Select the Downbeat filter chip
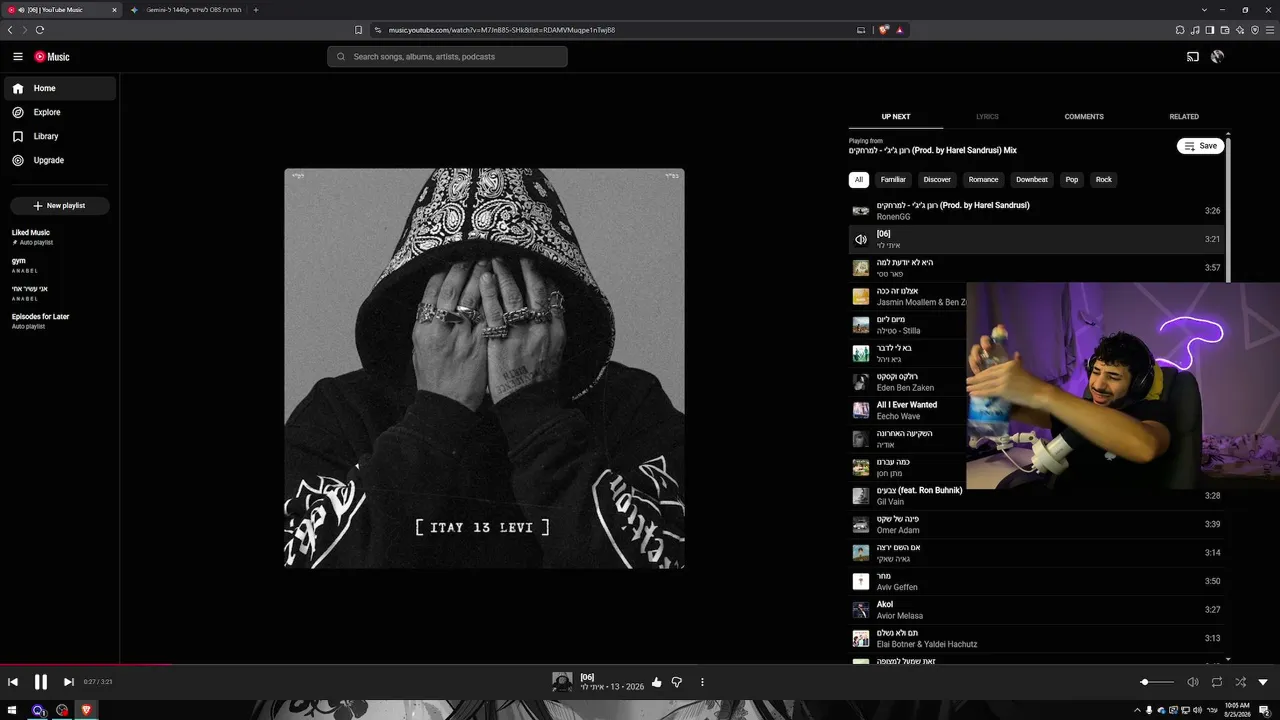Image resolution: width=1280 pixels, height=720 pixels. (1032, 180)
